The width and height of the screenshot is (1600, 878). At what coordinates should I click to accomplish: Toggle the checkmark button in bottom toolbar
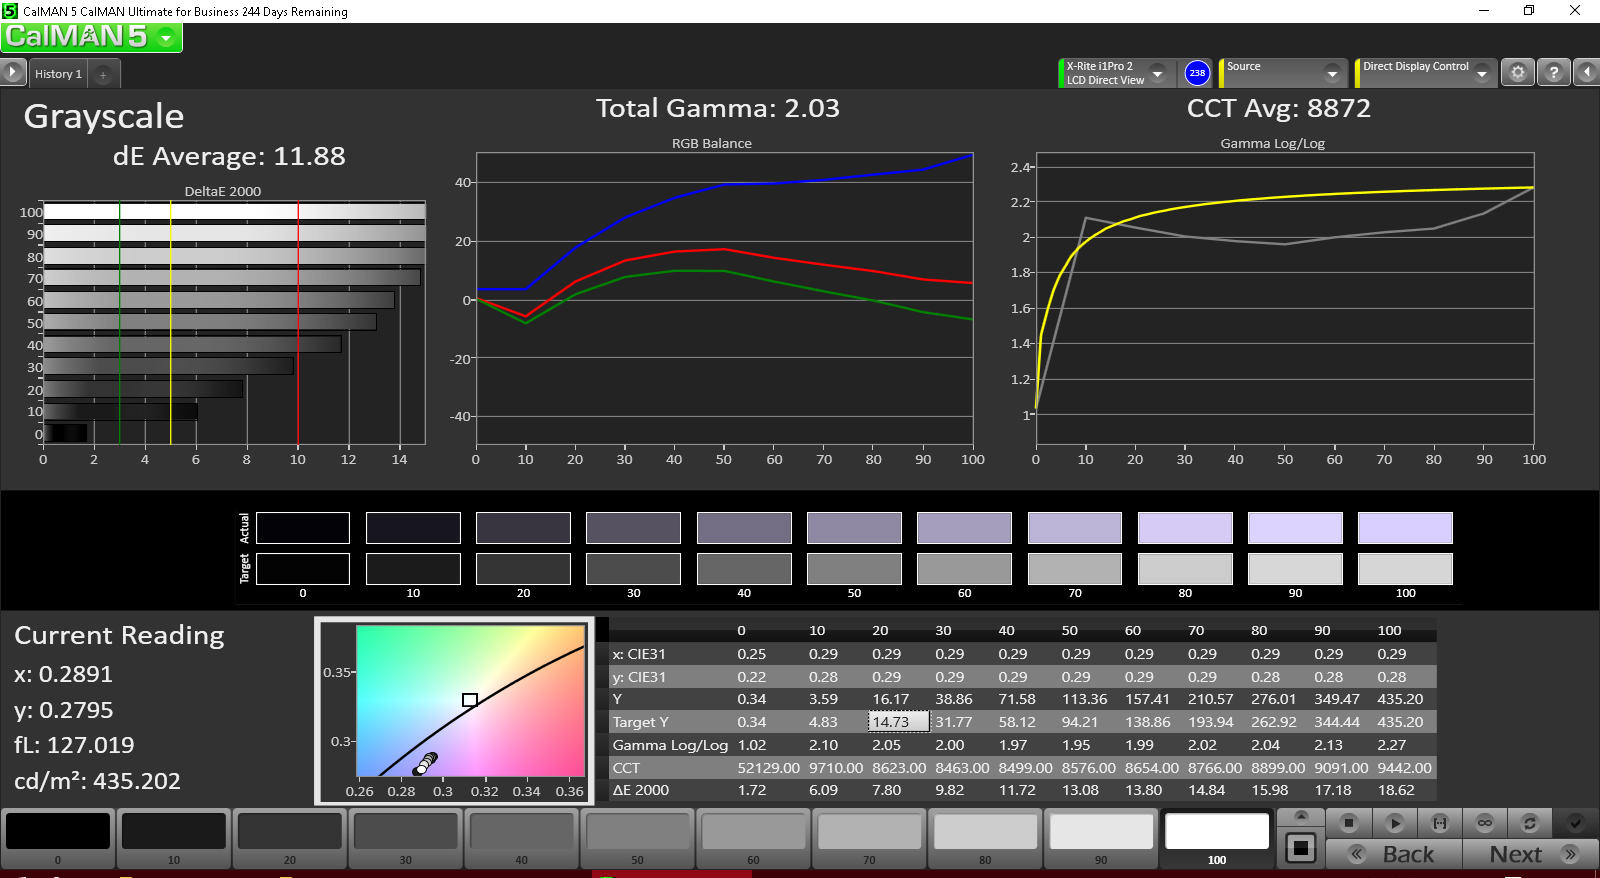coord(1575,823)
